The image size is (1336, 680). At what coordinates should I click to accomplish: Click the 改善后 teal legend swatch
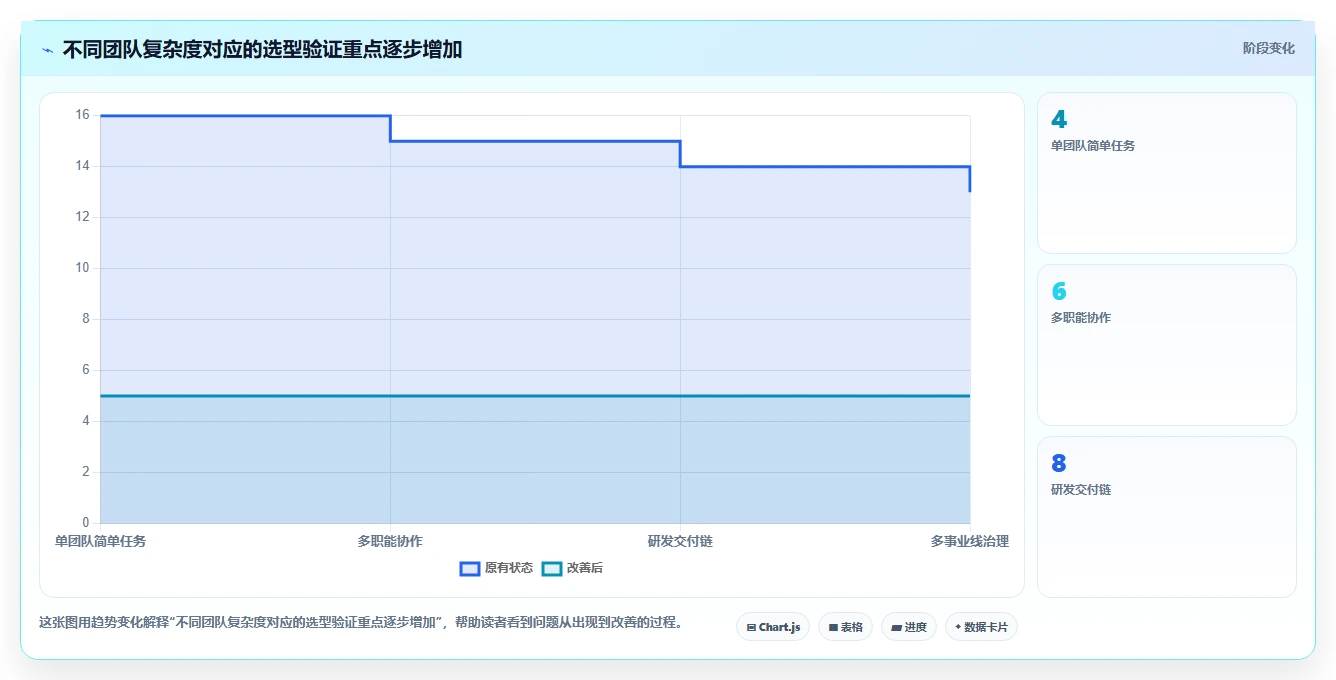(552, 568)
